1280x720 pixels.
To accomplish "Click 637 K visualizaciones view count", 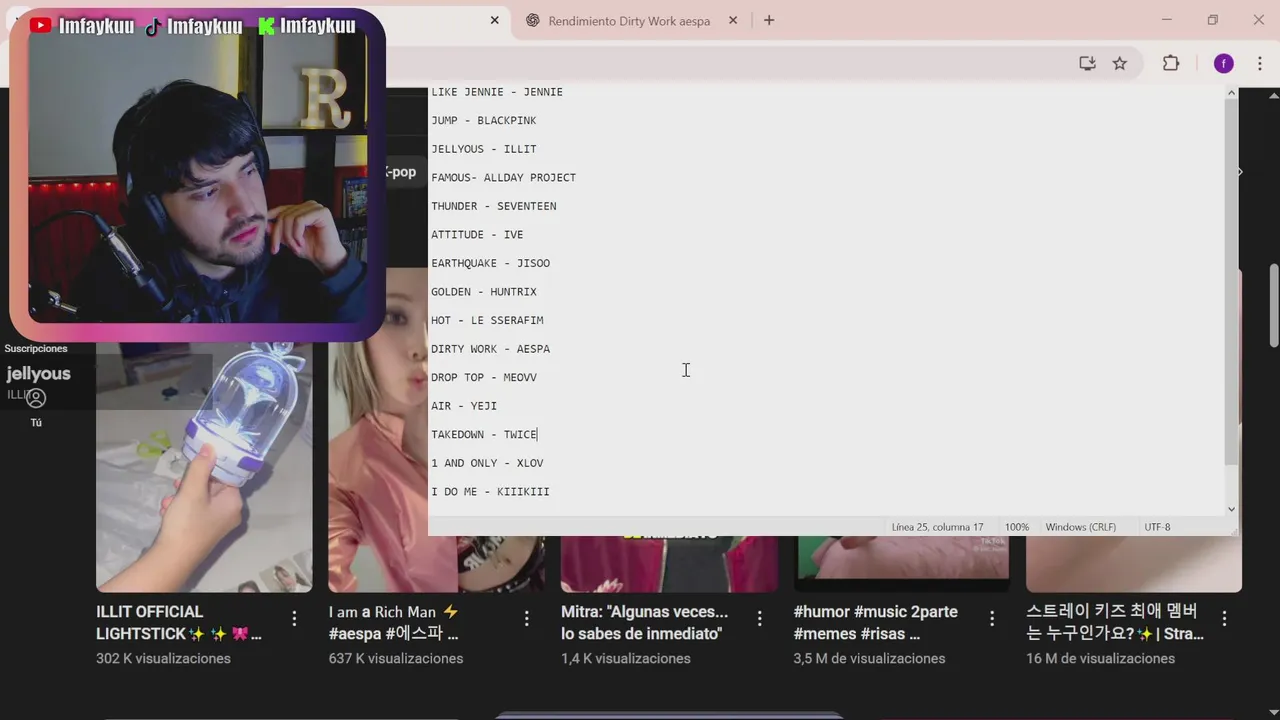I will pos(396,659).
